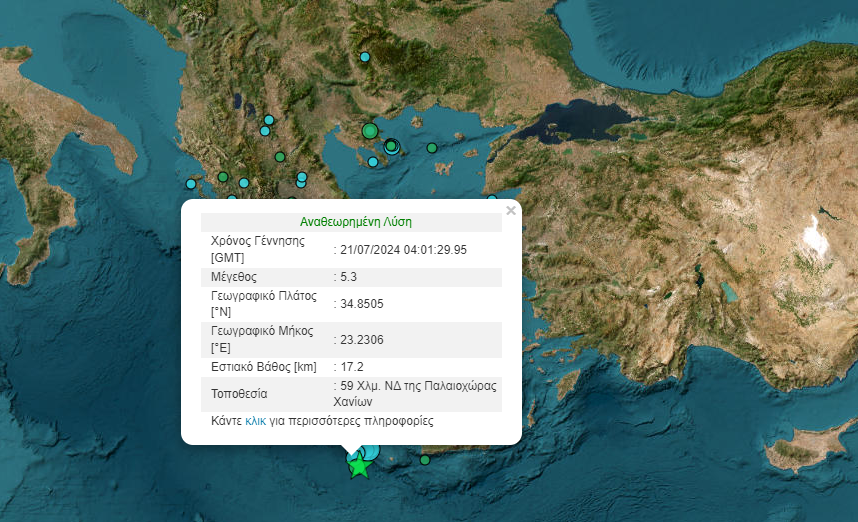The image size is (858, 522).
Task: Click the largest green circle marker near Thessaloniki
Action: click(370, 130)
